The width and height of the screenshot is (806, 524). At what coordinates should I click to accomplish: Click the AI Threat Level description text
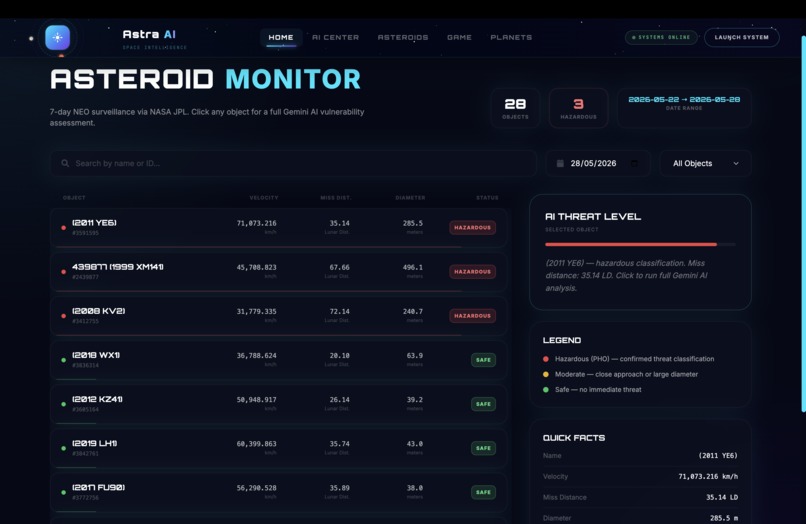[x=626, y=276]
